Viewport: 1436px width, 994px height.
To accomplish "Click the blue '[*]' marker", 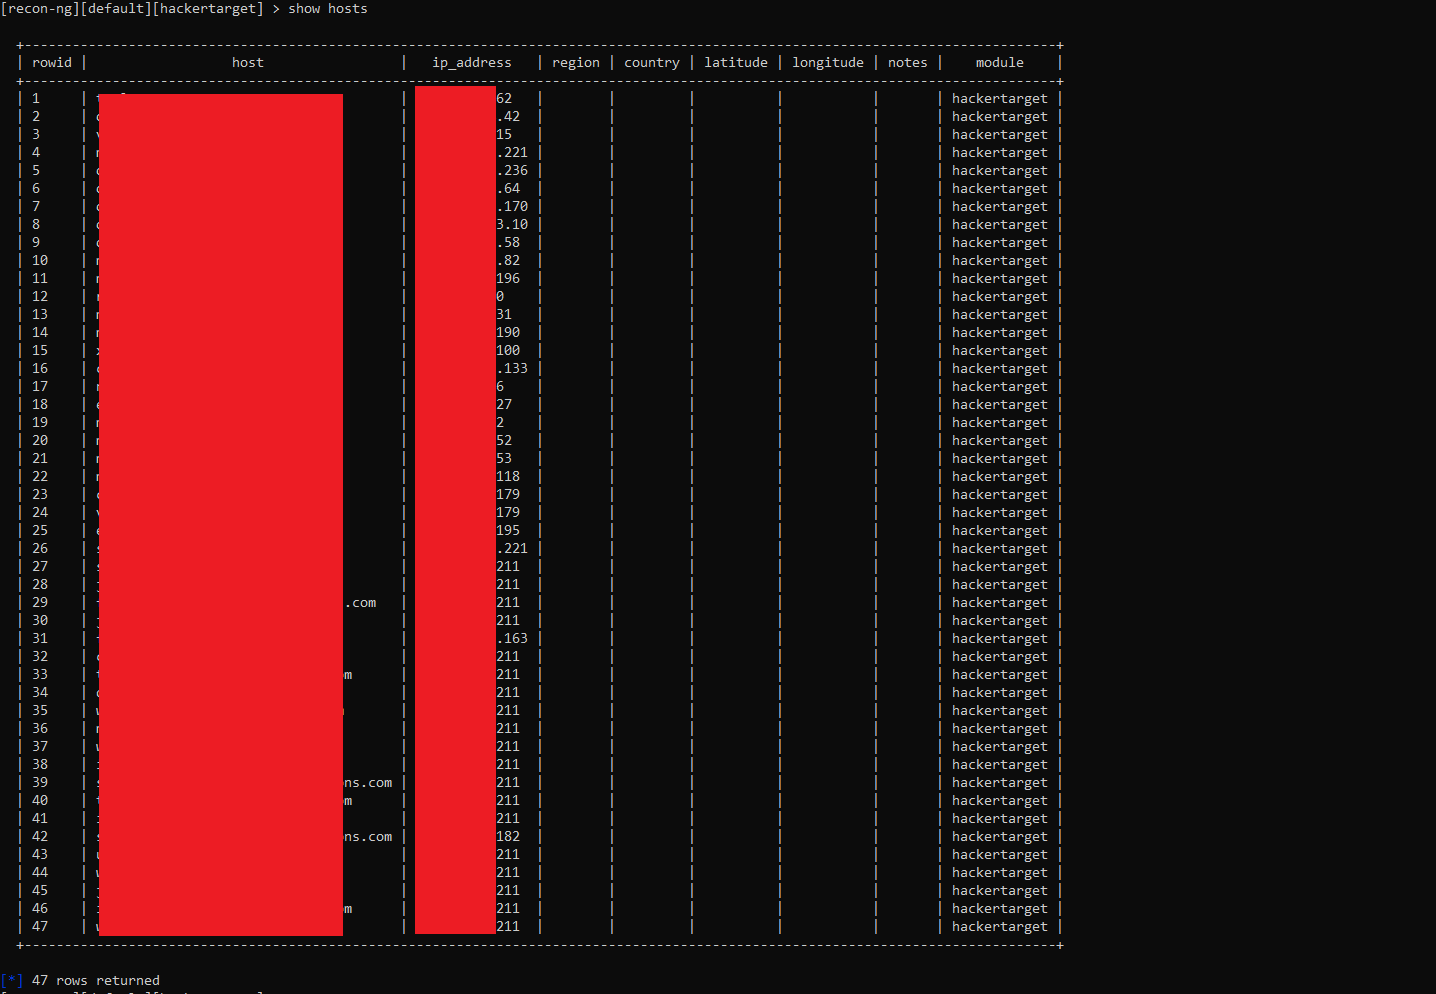I will 12,980.
